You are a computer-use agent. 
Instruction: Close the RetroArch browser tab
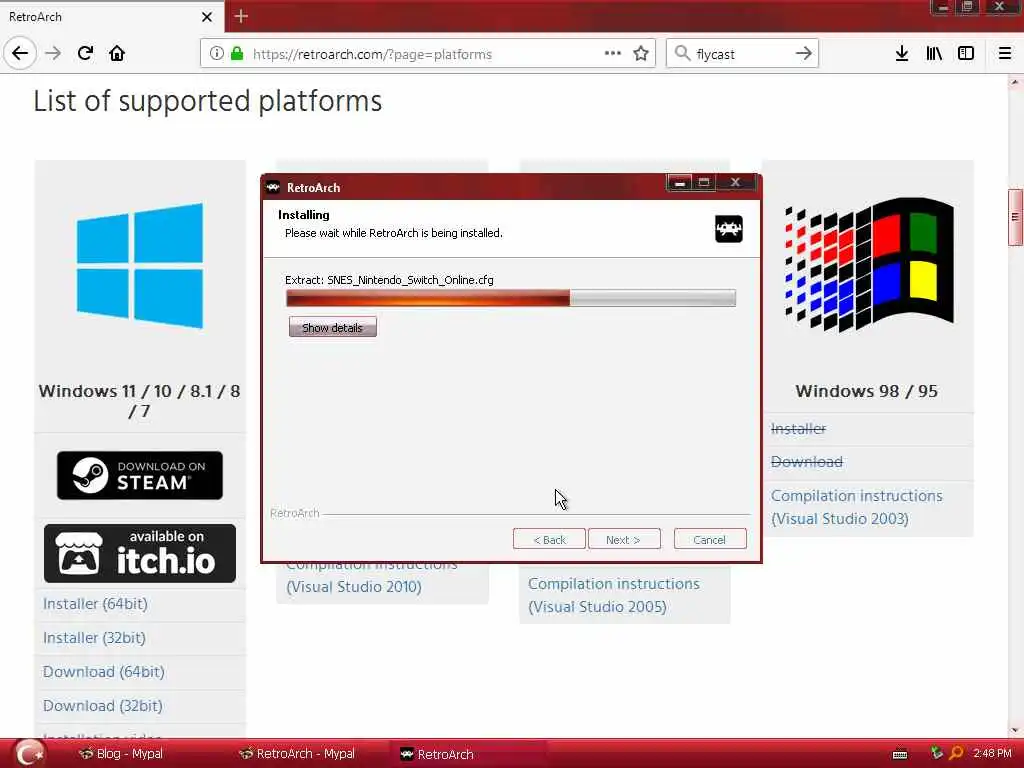pos(207,17)
